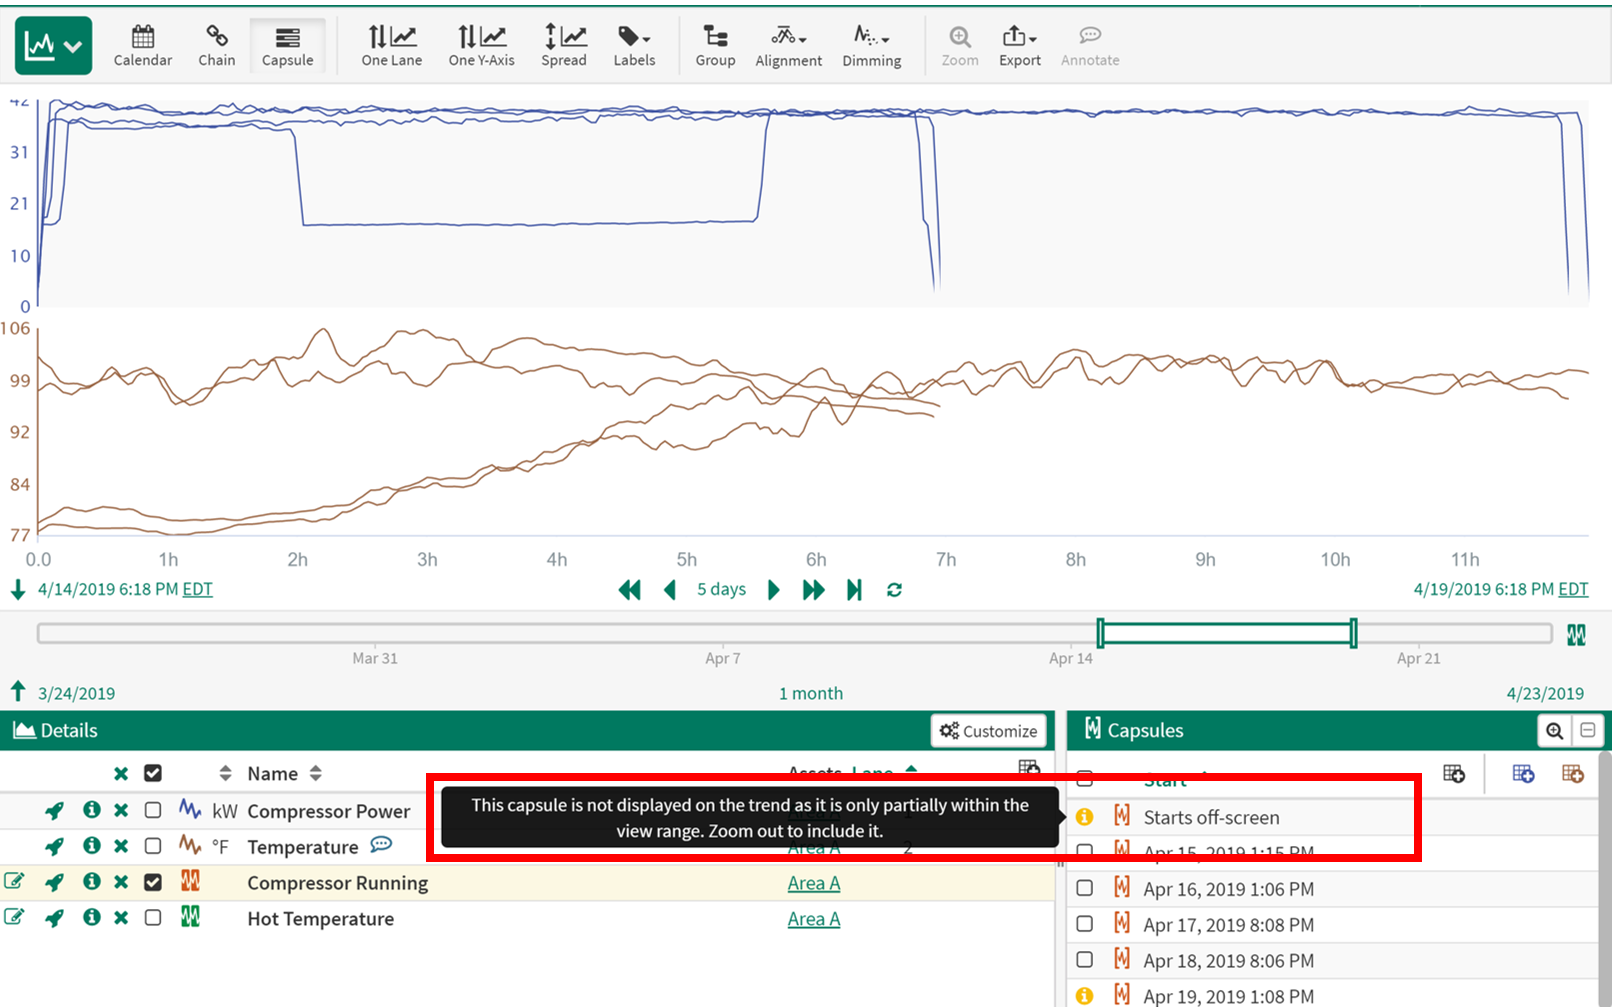
Task: Click the Spread toolbar icon
Action: pos(564,46)
